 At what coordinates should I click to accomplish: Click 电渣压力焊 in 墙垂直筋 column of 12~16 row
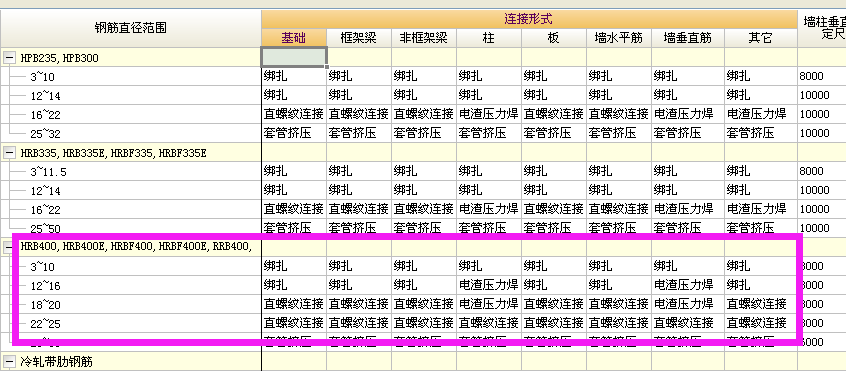coord(684,284)
